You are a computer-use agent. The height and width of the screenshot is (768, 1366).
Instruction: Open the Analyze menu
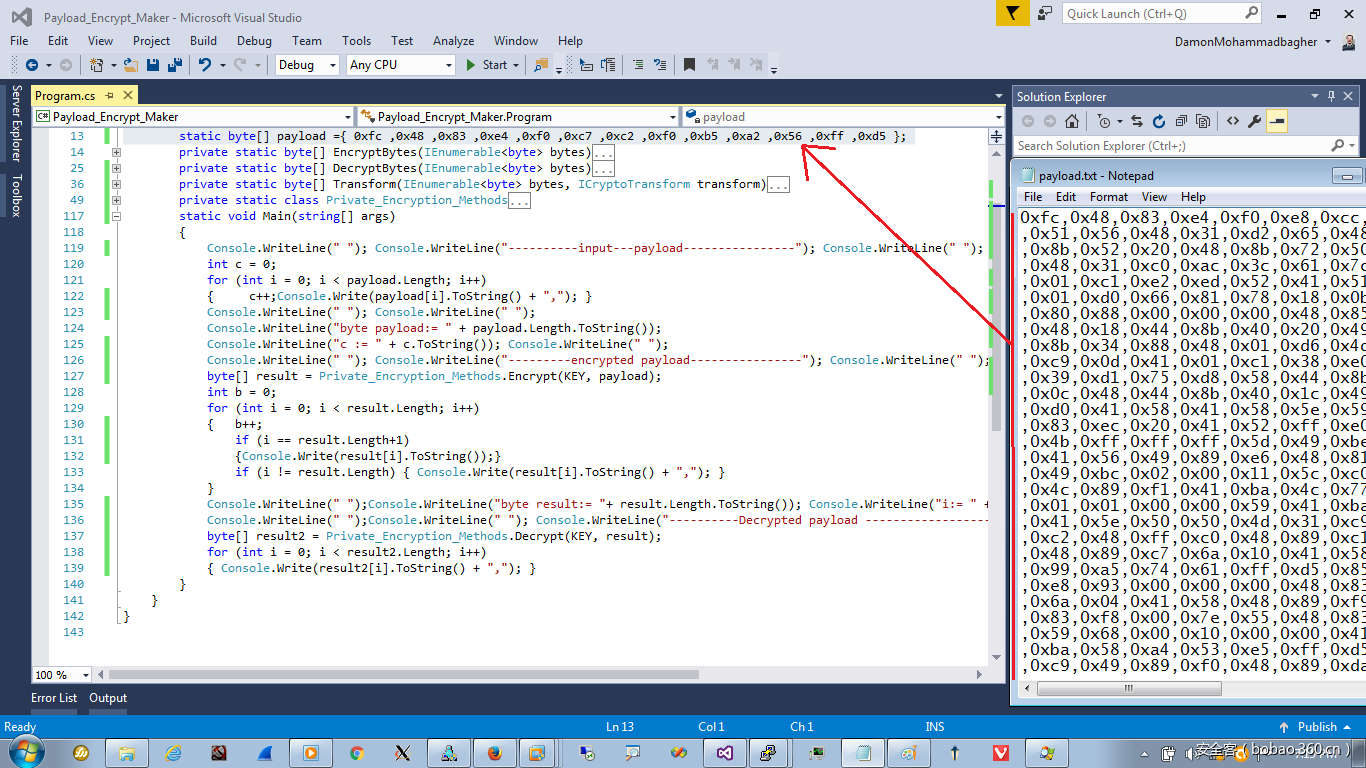coord(453,41)
